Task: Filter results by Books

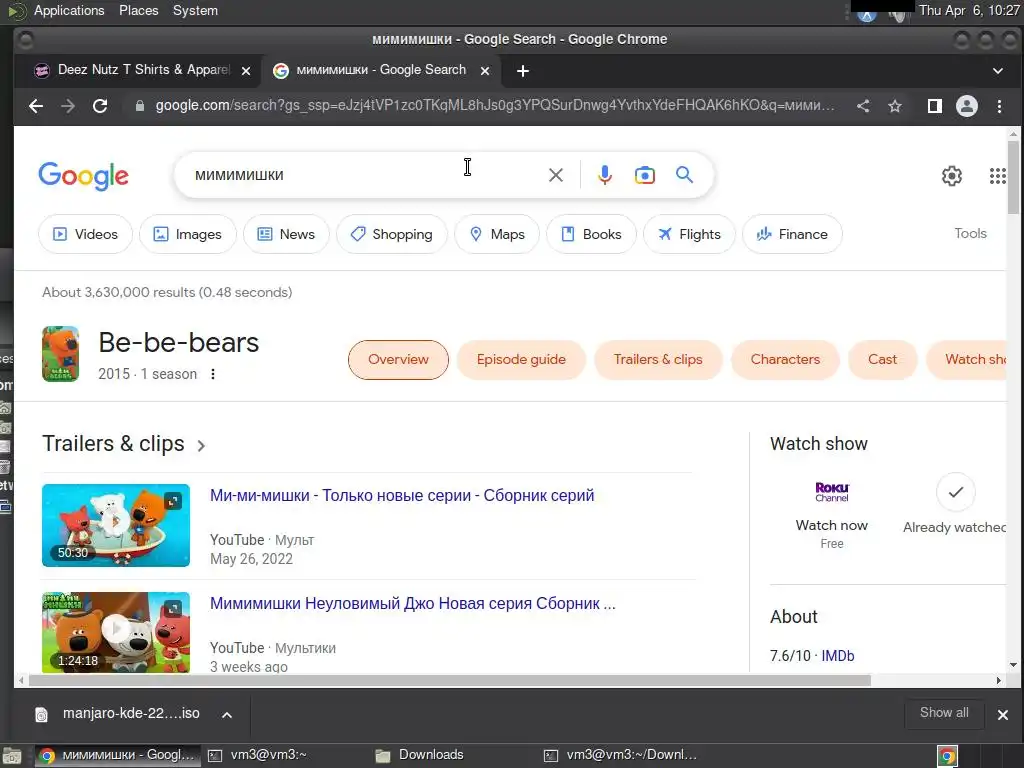Action: click(591, 234)
